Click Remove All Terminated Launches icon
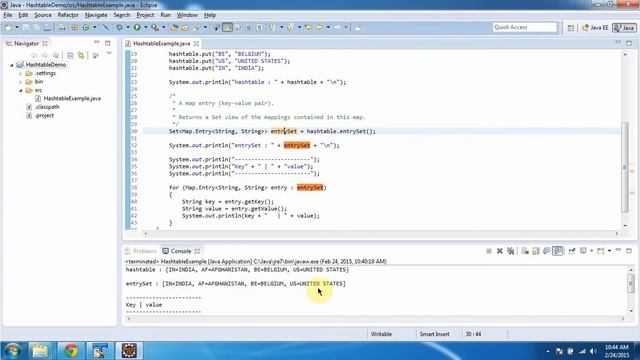640x360 pixels. pyautogui.click(x=511, y=251)
